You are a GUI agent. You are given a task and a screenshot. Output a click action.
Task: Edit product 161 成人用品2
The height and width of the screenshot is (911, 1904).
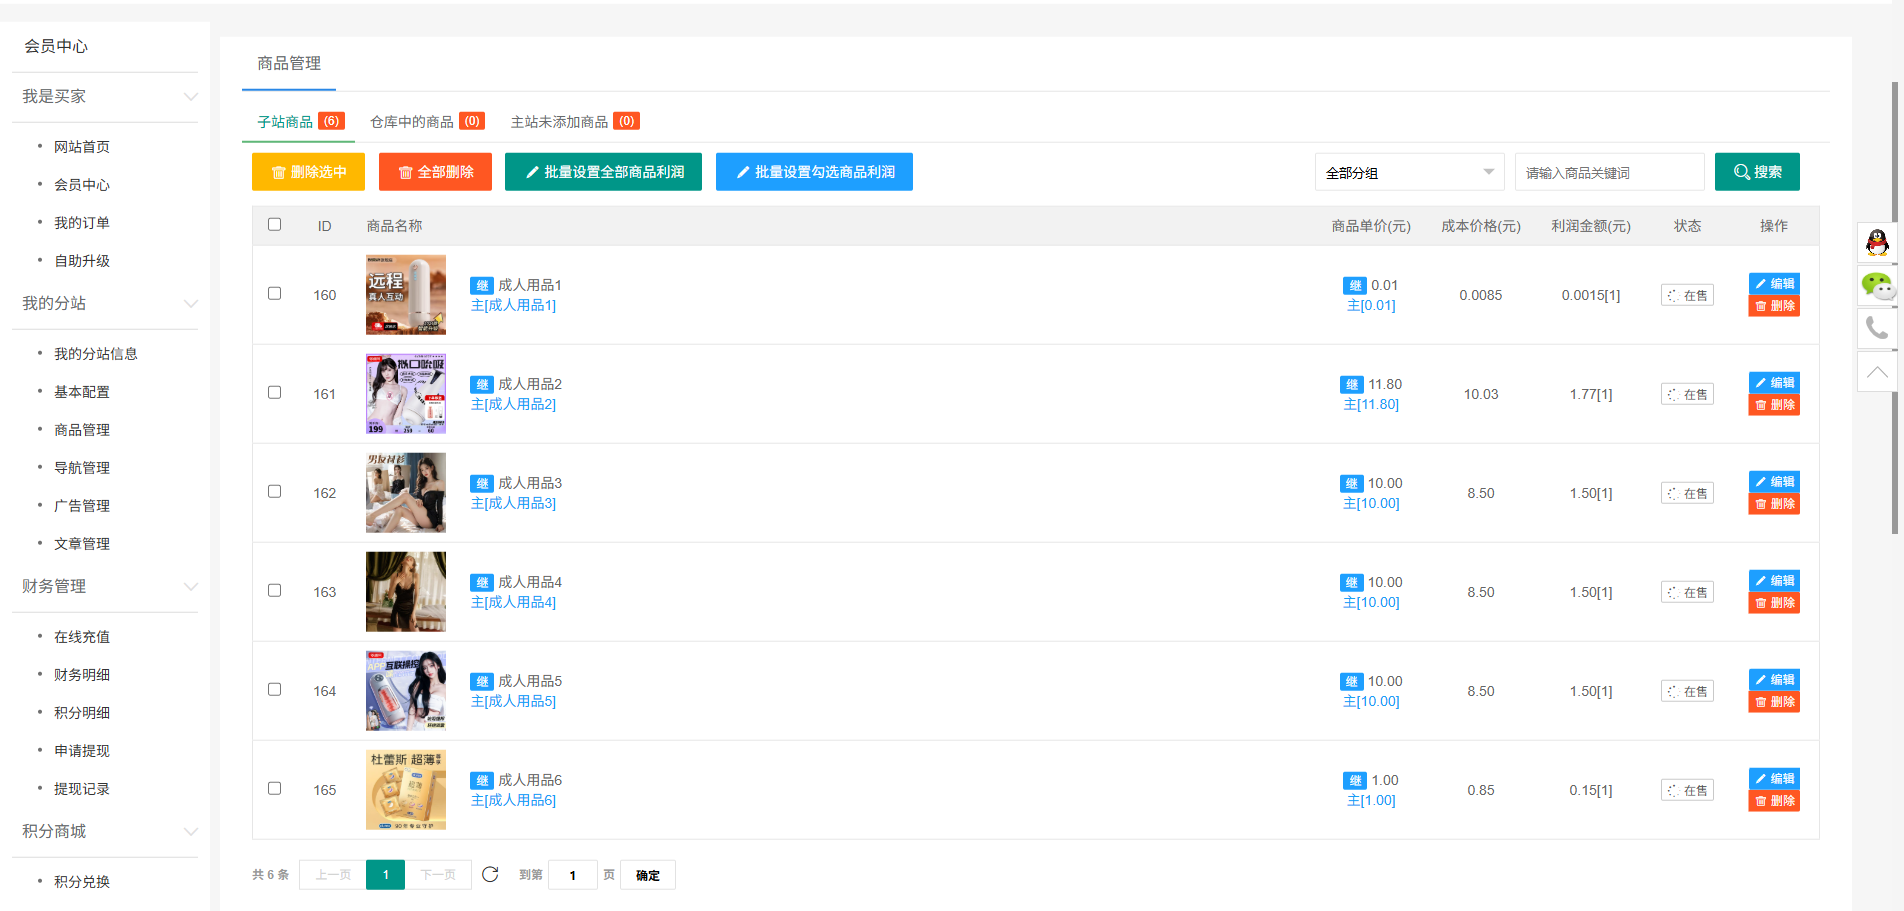(1774, 383)
